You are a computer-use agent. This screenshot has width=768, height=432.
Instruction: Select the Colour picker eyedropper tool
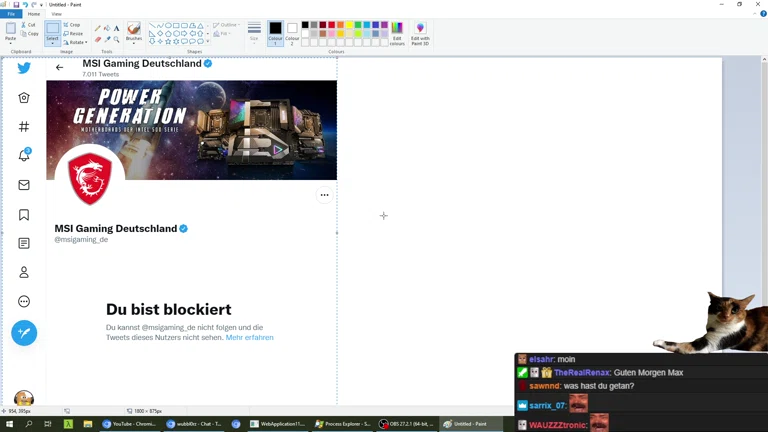click(107, 39)
